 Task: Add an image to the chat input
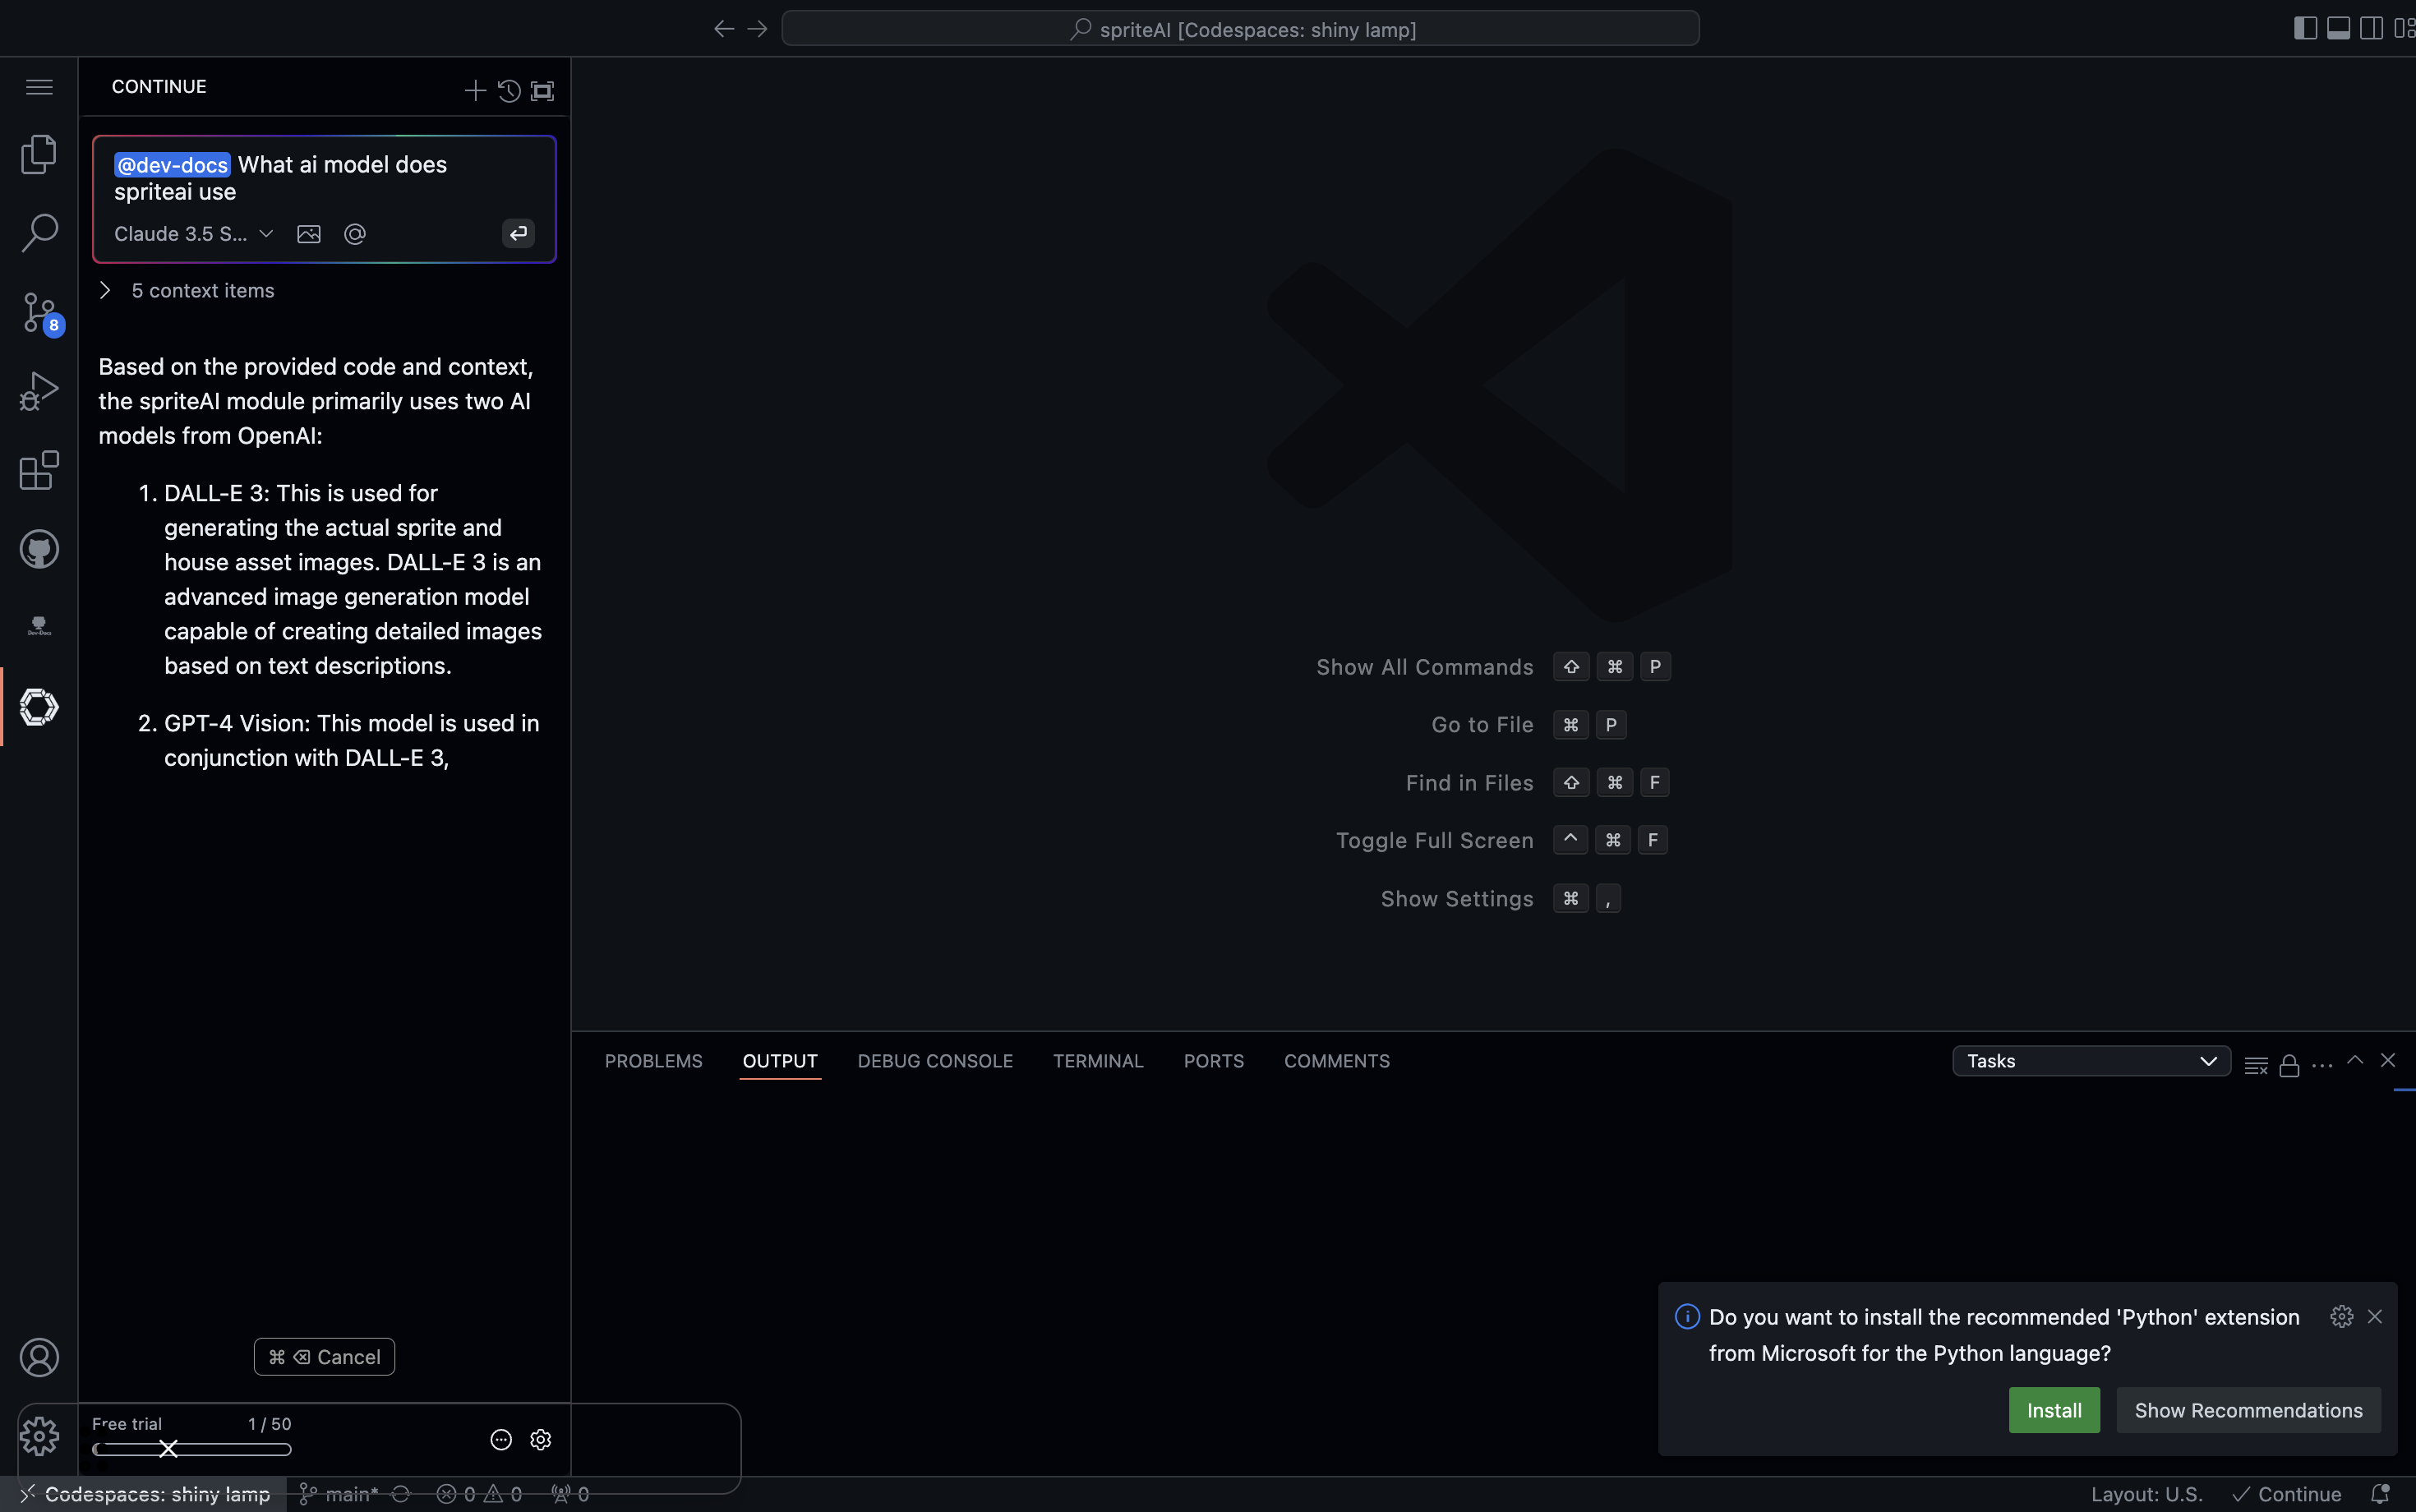[x=309, y=234]
